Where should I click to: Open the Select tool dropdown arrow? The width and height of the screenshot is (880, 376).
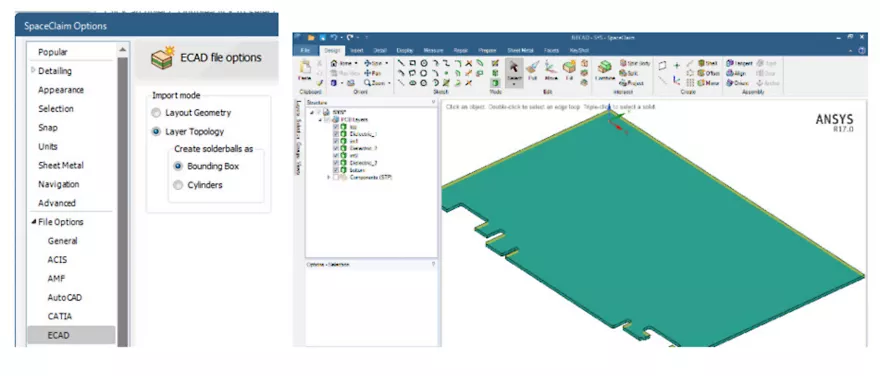tap(514, 84)
